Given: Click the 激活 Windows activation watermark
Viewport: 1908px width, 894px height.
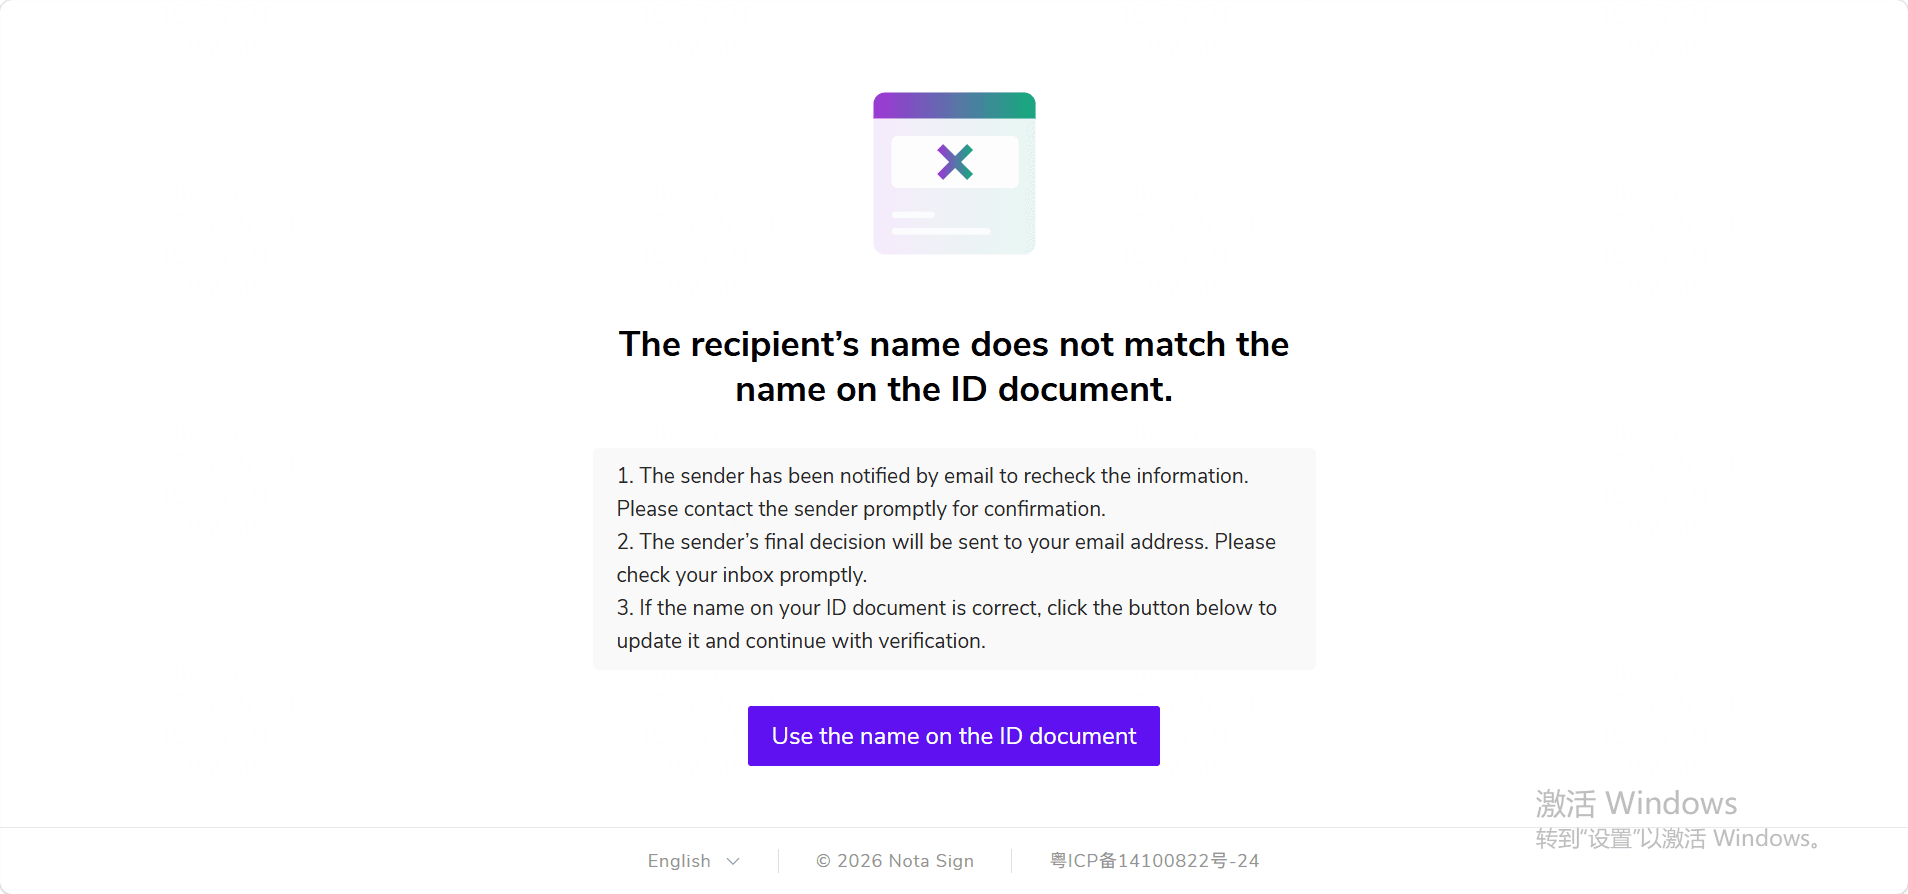Looking at the screenshot, I should 1636,803.
